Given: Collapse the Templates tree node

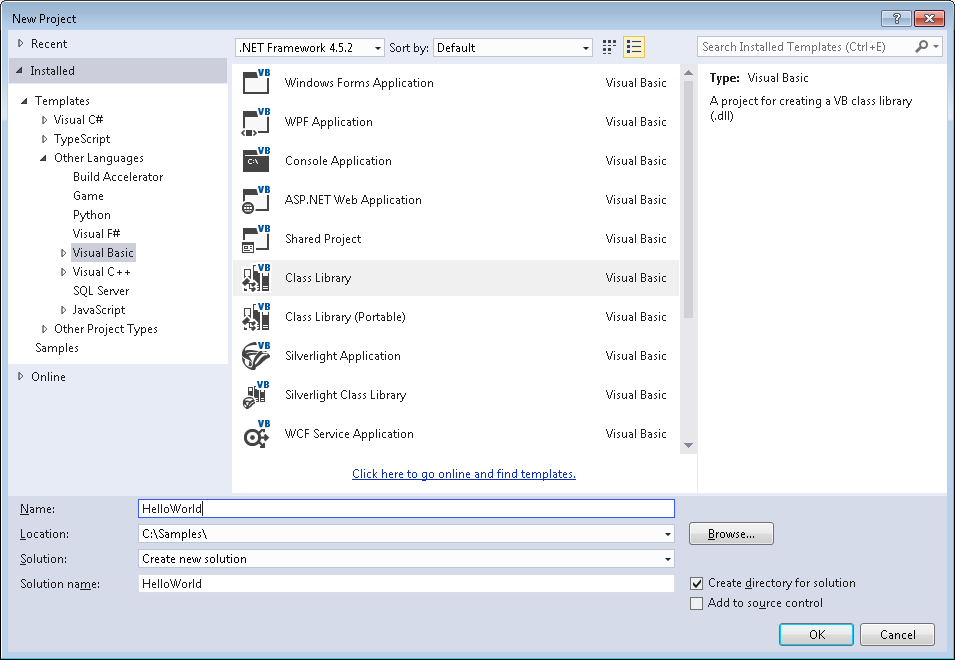Looking at the screenshot, I should click(24, 101).
